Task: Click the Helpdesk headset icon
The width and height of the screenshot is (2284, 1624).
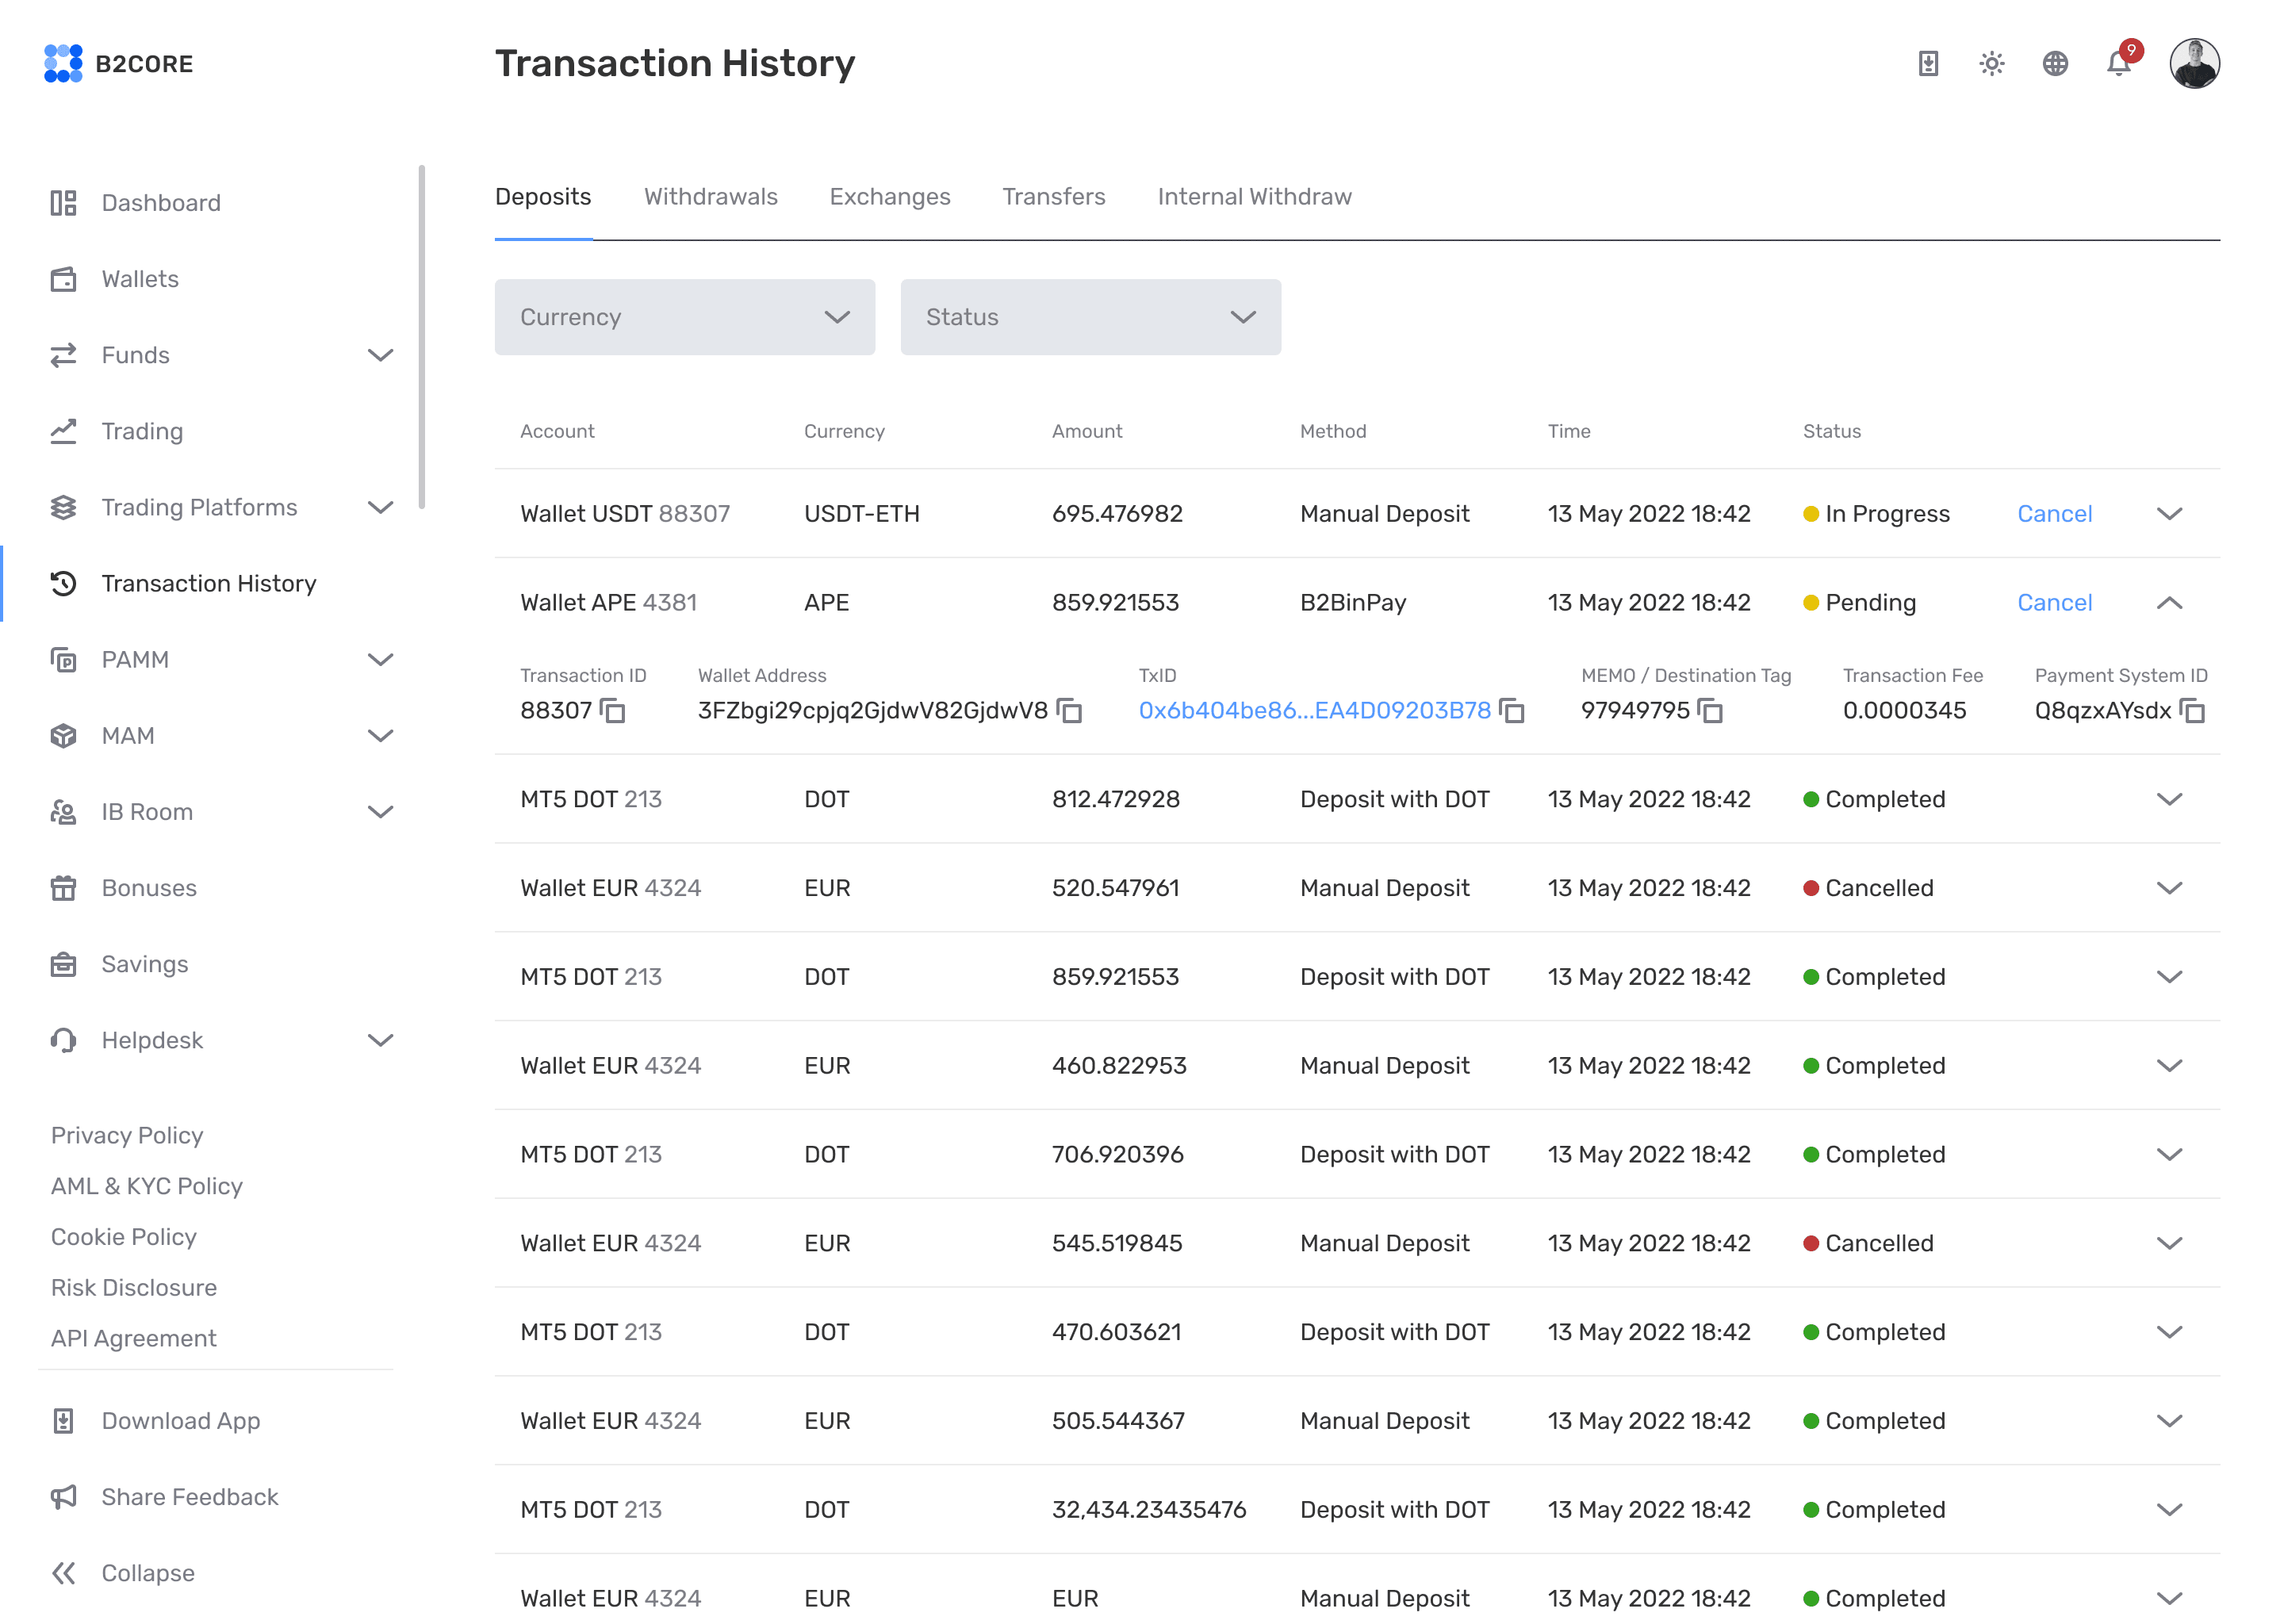Action: coord(63,1040)
